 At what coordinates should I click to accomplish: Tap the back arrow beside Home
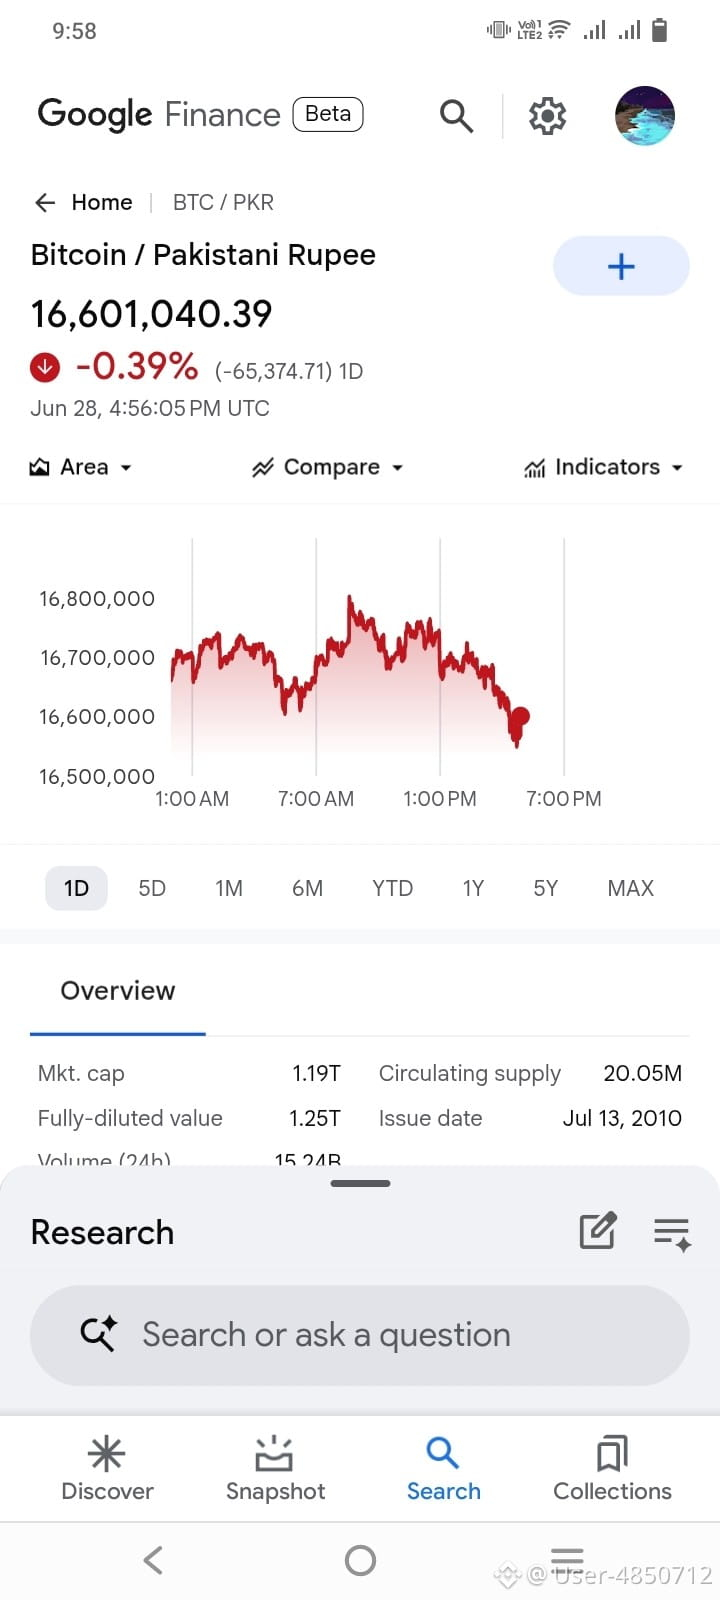coord(45,203)
